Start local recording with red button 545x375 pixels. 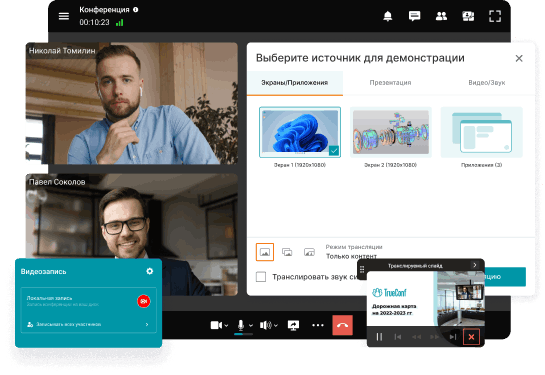coord(144,301)
